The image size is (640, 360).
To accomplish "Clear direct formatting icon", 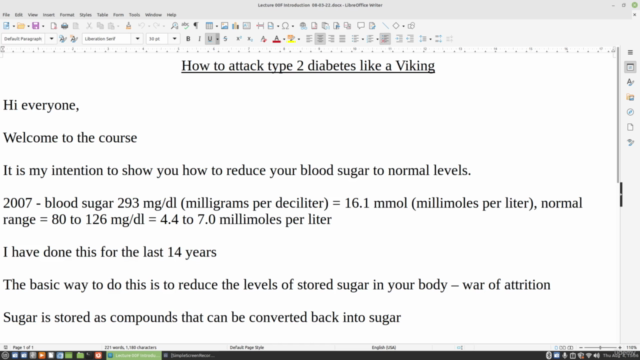I will point(263,39).
